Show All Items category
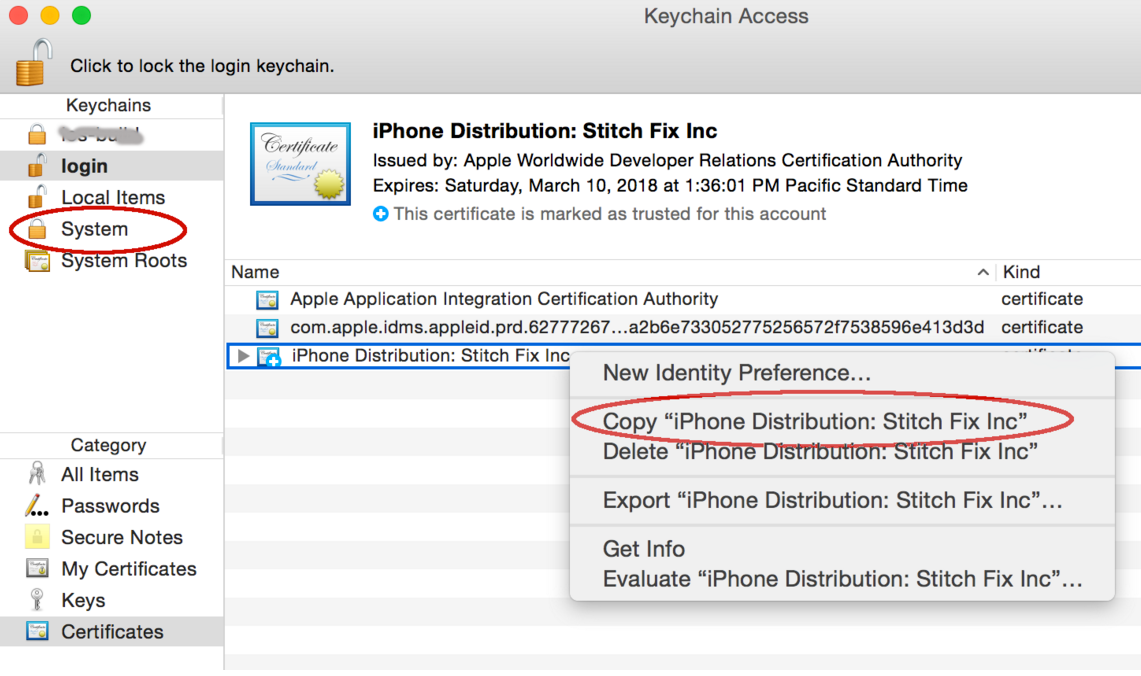The width and height of the screenshot is (1141, 676). point(100,474)
